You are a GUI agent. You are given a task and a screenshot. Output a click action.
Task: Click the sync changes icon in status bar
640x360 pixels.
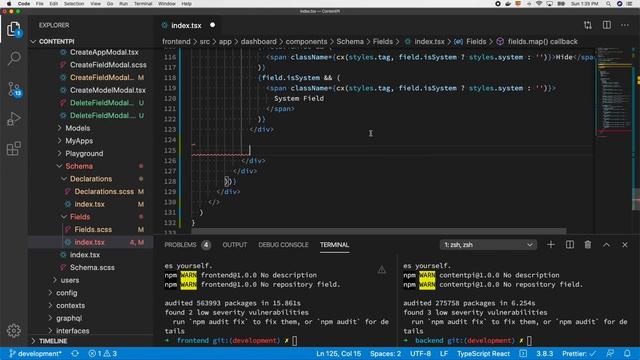(x=75, y=353)
